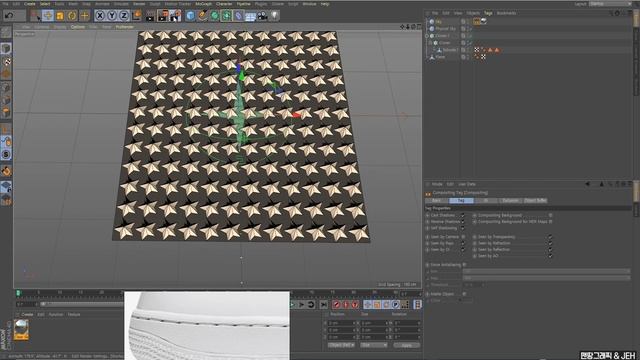The image size is (640, 360).
Task: Click the last used tool plus icon
Action: point(84,16)
